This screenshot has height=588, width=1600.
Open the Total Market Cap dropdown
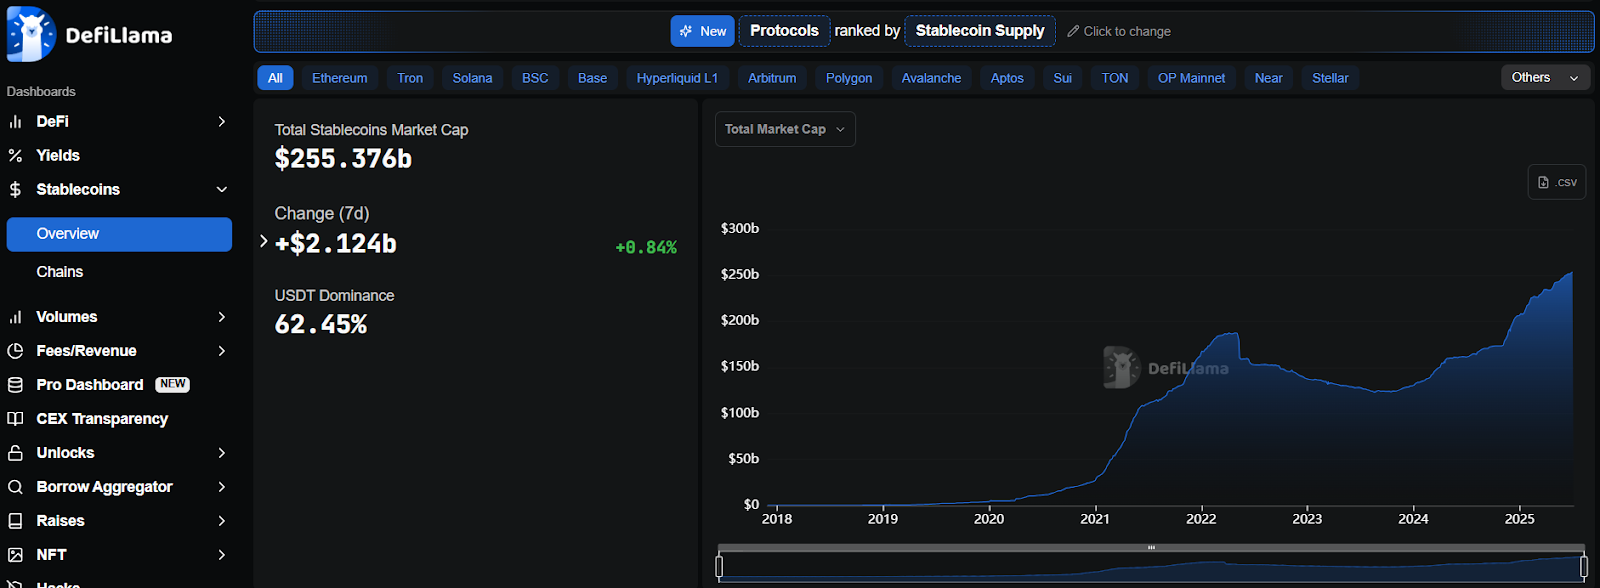(x=785, y=129)
